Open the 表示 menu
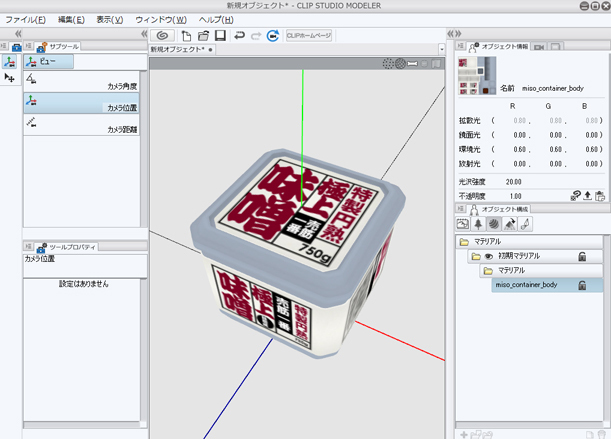Image resolution: width=611 pixels, height=439 pixels. pyautogui.click(x=110, y=20)
